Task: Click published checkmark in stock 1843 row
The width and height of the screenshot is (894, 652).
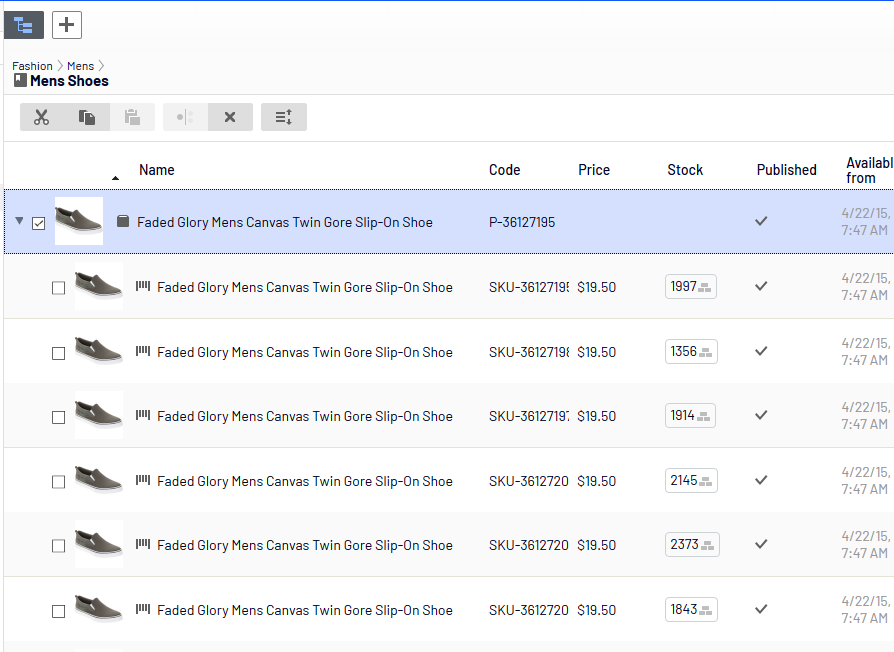Action: pos(761,609)
